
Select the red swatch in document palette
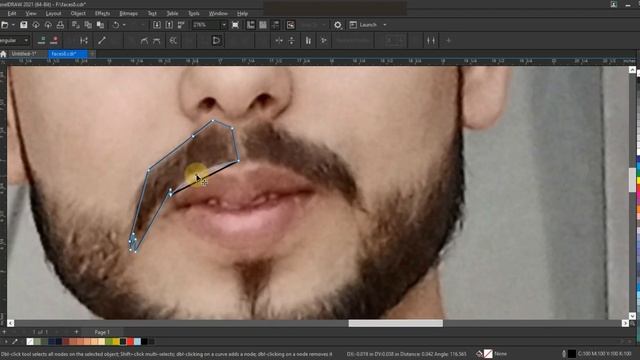pos(130,341)
